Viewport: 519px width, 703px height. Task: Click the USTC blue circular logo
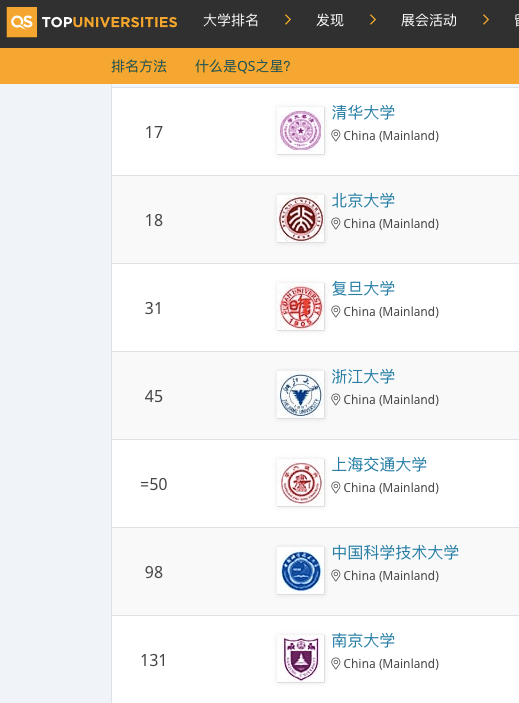pos(300,570)
